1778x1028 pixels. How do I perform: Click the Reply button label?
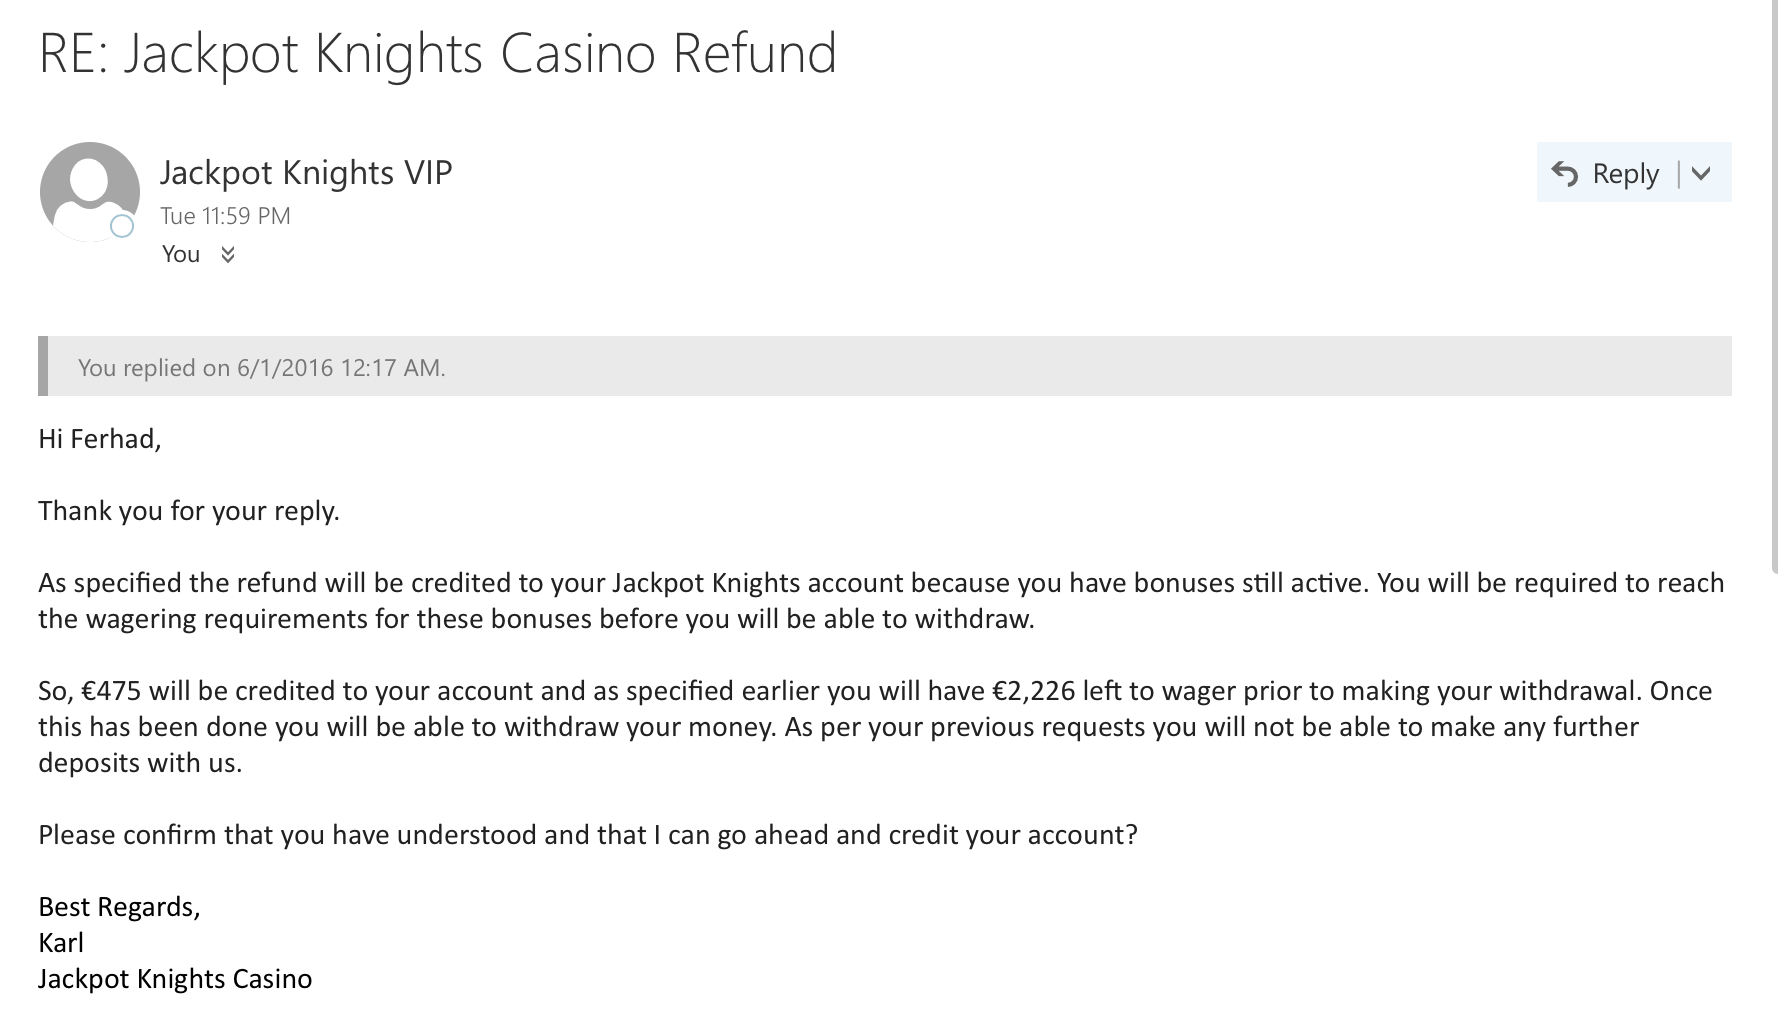pos(1625,174)
